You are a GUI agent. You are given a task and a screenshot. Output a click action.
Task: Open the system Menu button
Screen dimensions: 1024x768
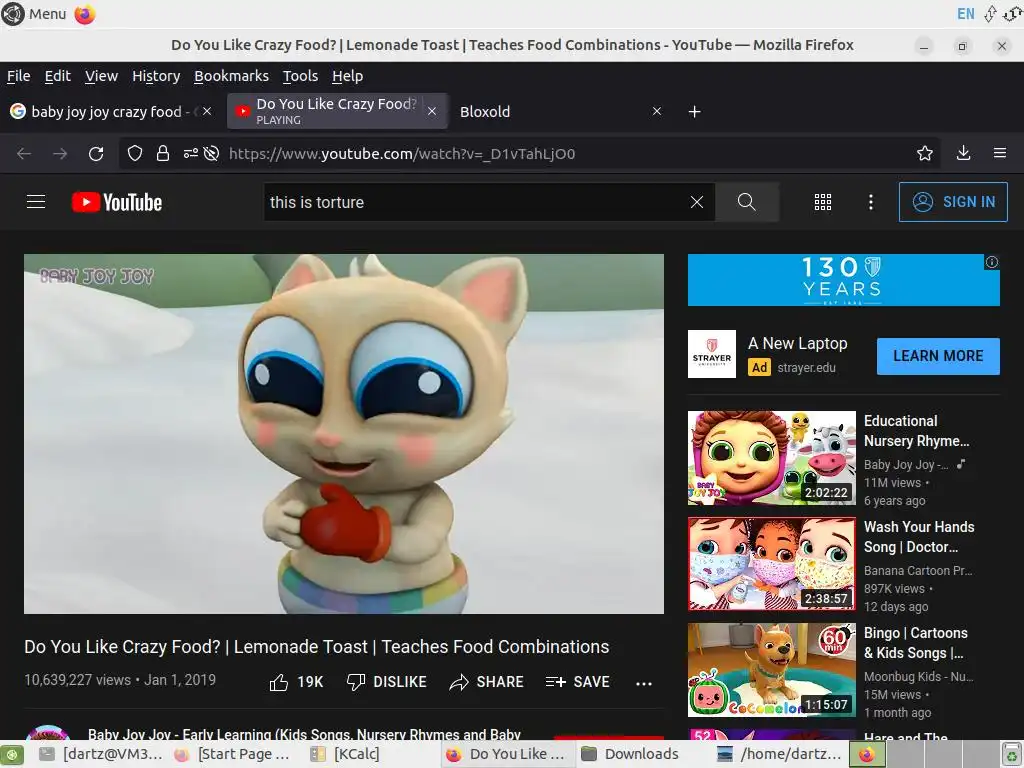pos(34,14)
